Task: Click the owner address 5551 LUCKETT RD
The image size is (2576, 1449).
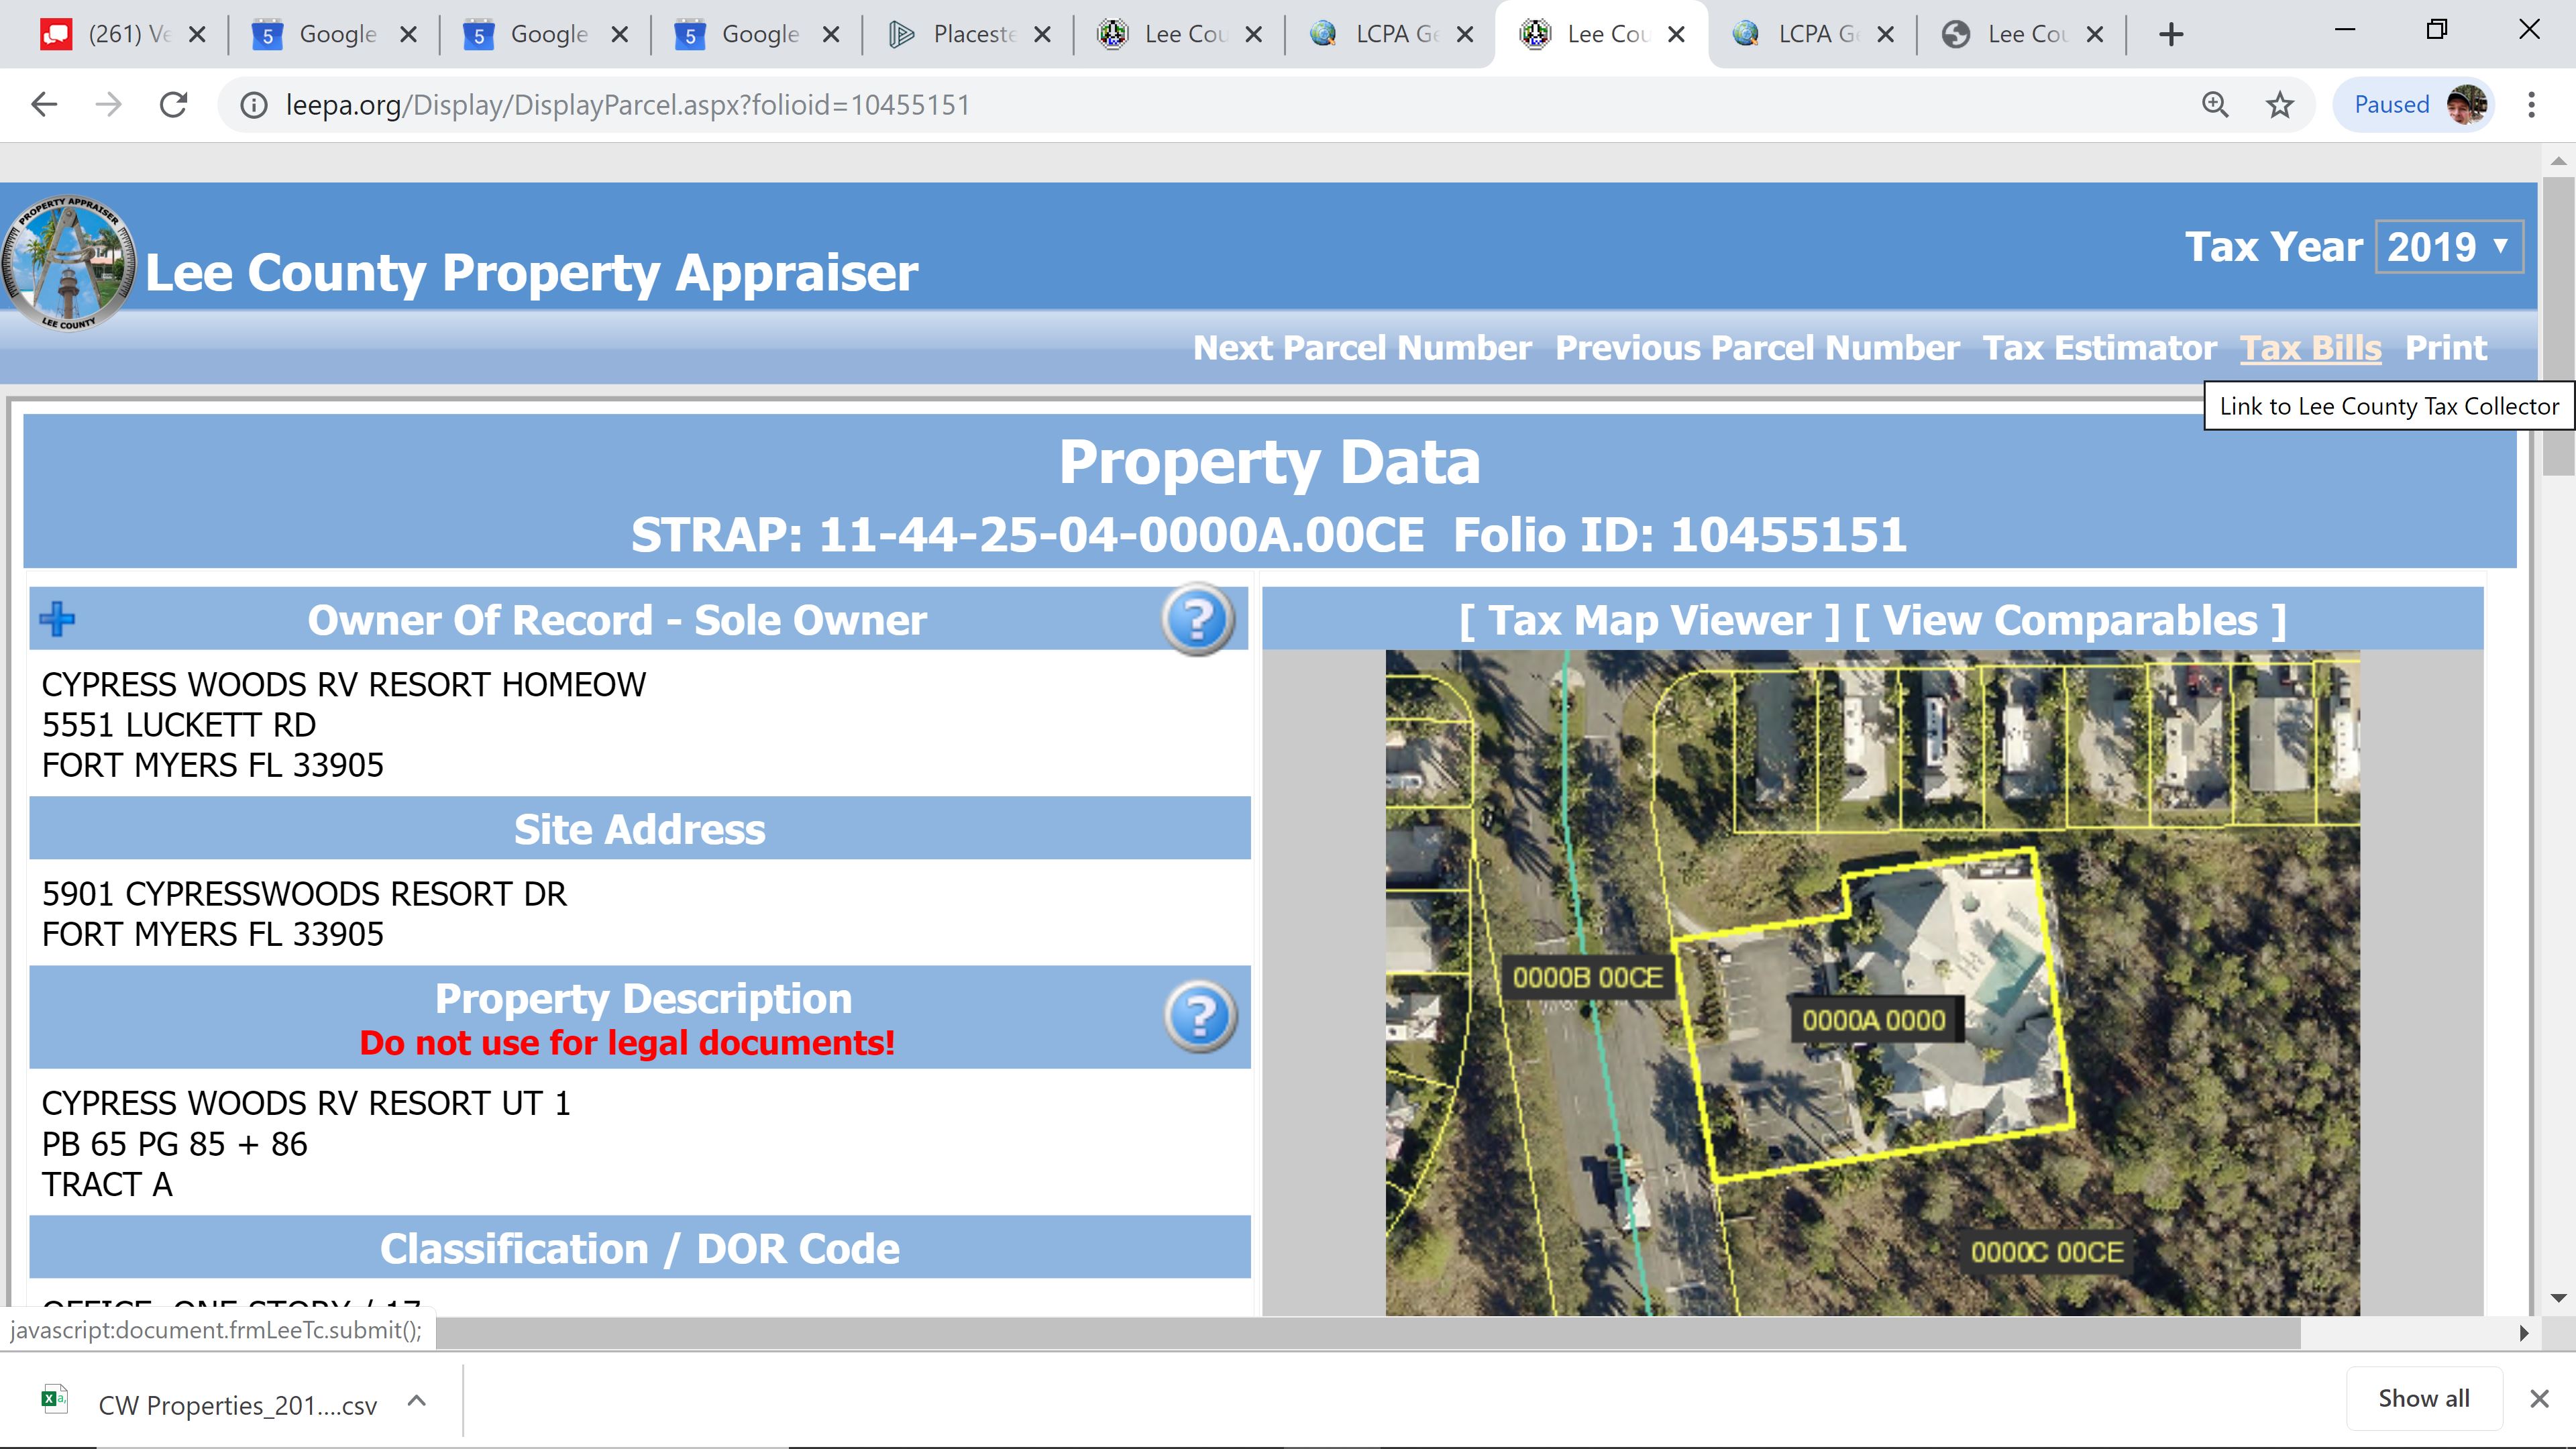Action: tap(179, 725)
